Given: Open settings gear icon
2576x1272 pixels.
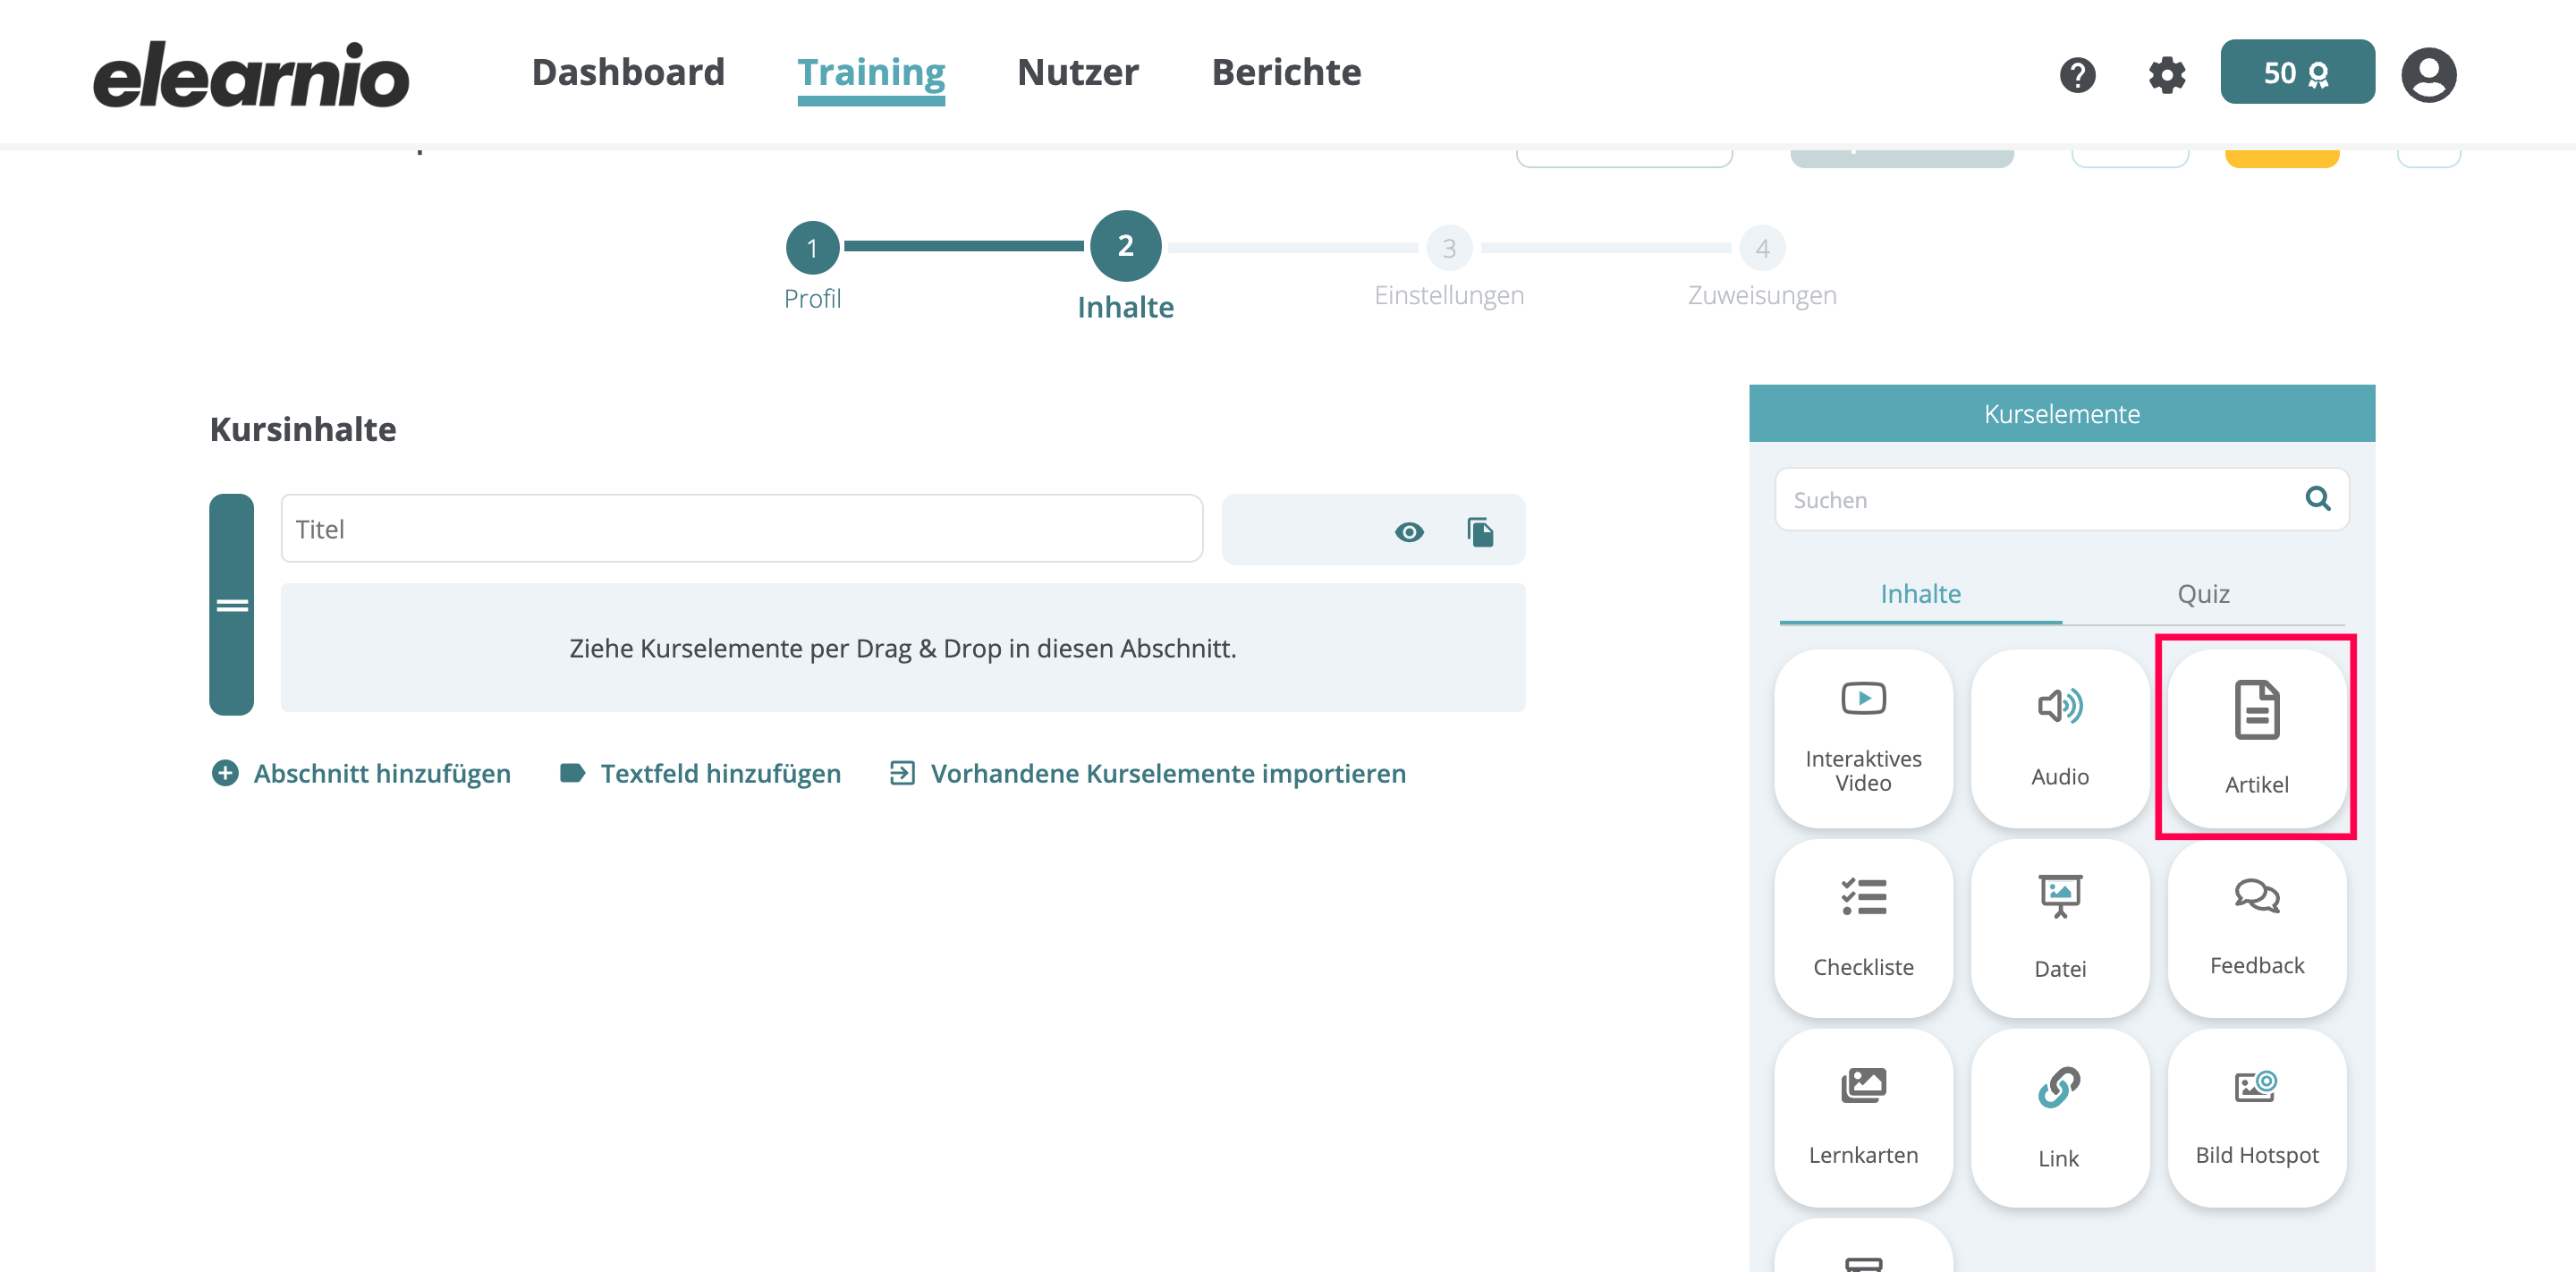Looking at the screenshot, I should (x=2166, y=74).
